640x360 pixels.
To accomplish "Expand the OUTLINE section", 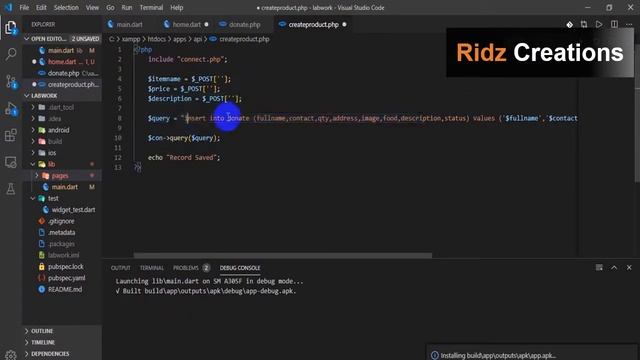I will point(62,331).
